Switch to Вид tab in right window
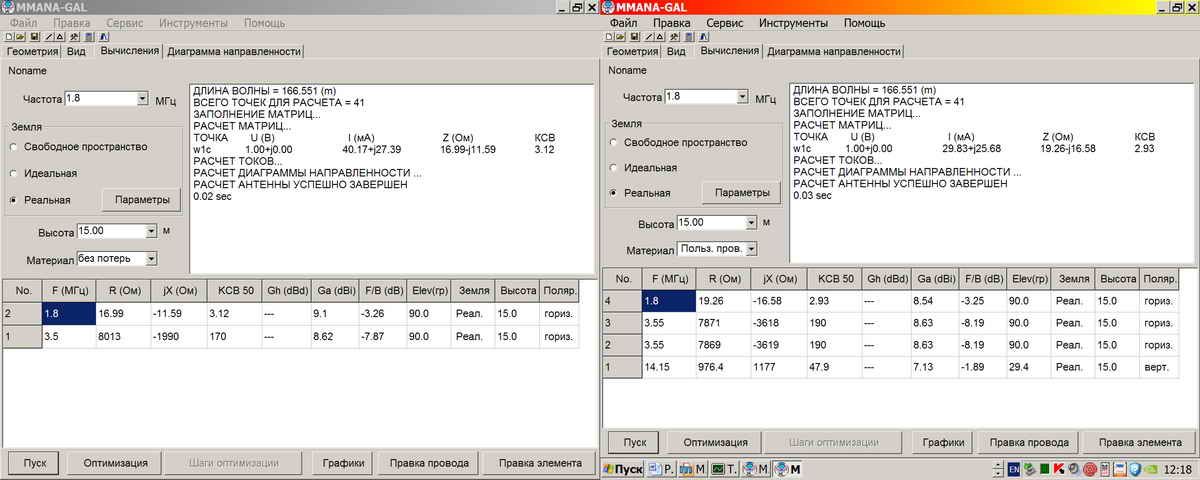1200x480 pixels. [x=676, y=51]
